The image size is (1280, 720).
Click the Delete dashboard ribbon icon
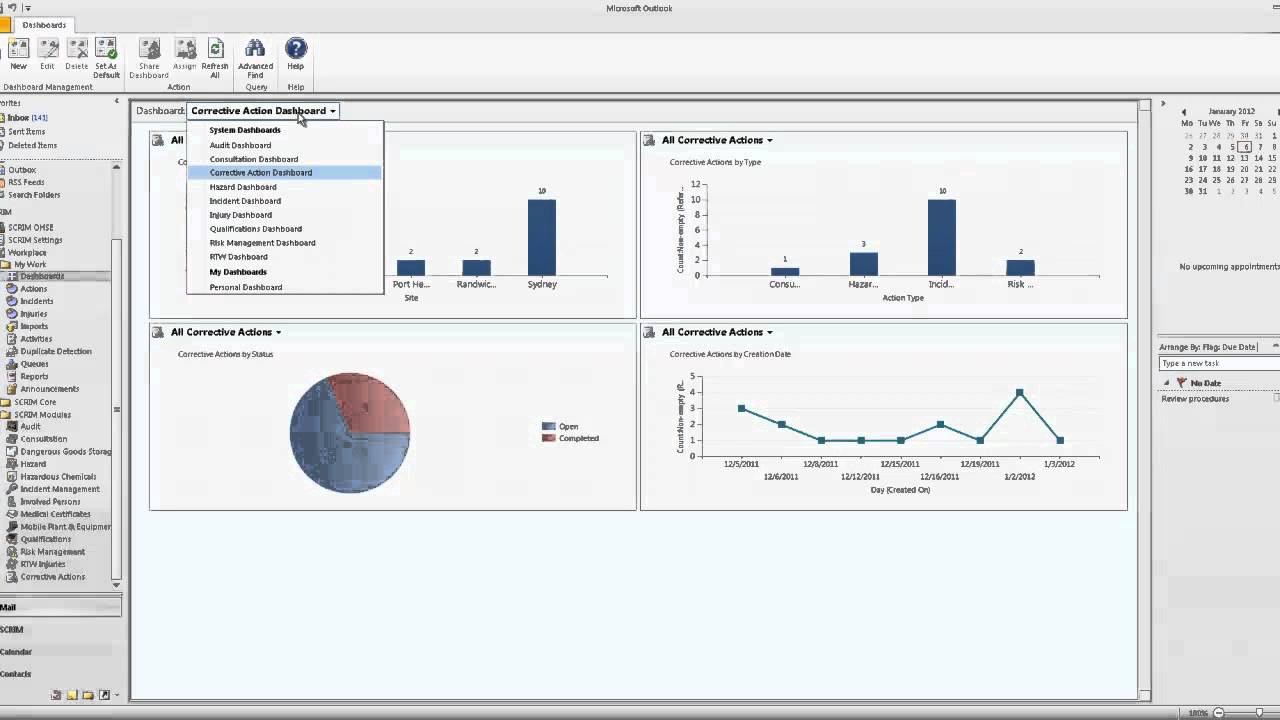pyautogui.click(x=77, y=49)
